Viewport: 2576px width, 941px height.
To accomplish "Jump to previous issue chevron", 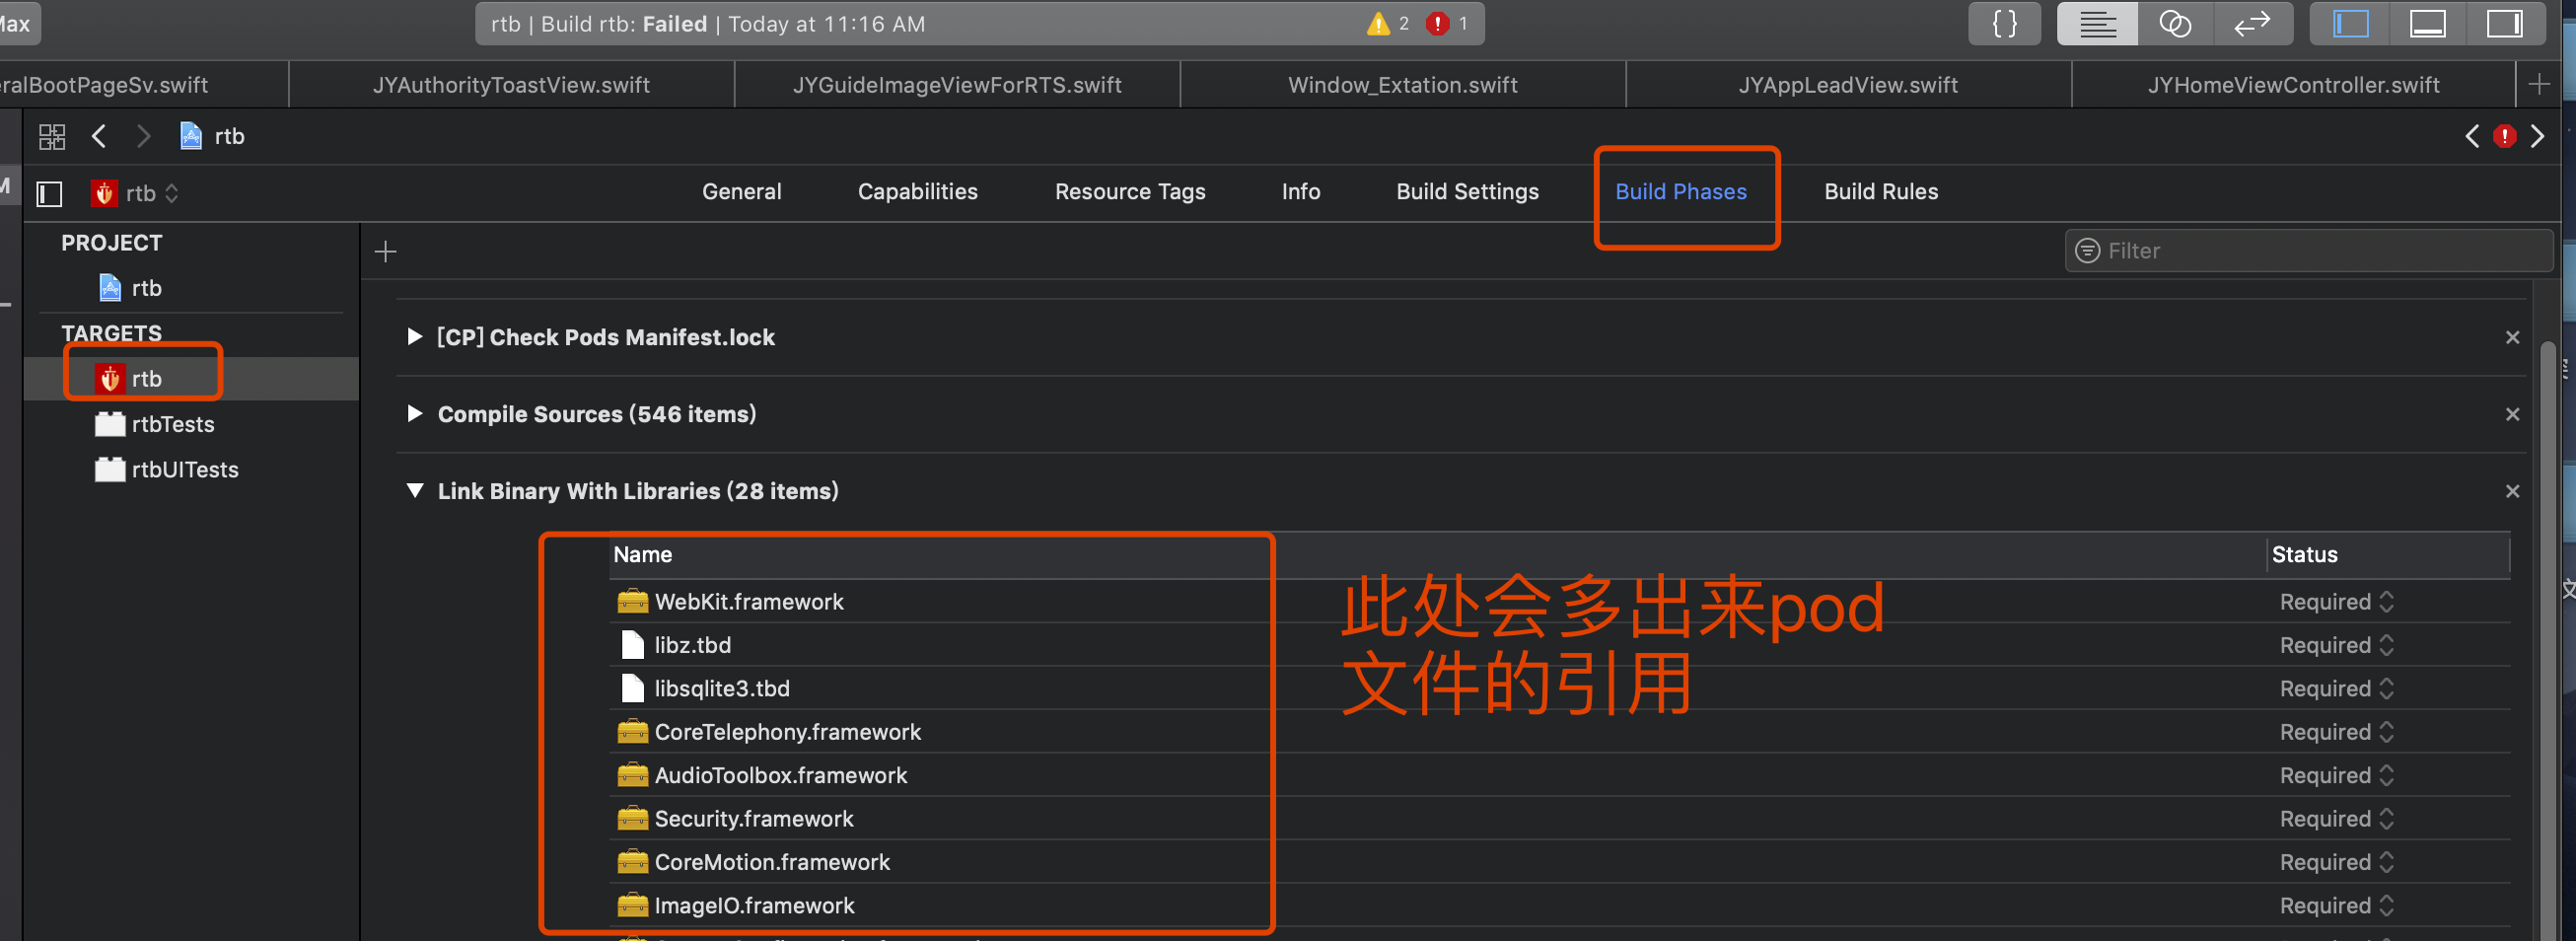I will click(2472, 136).
